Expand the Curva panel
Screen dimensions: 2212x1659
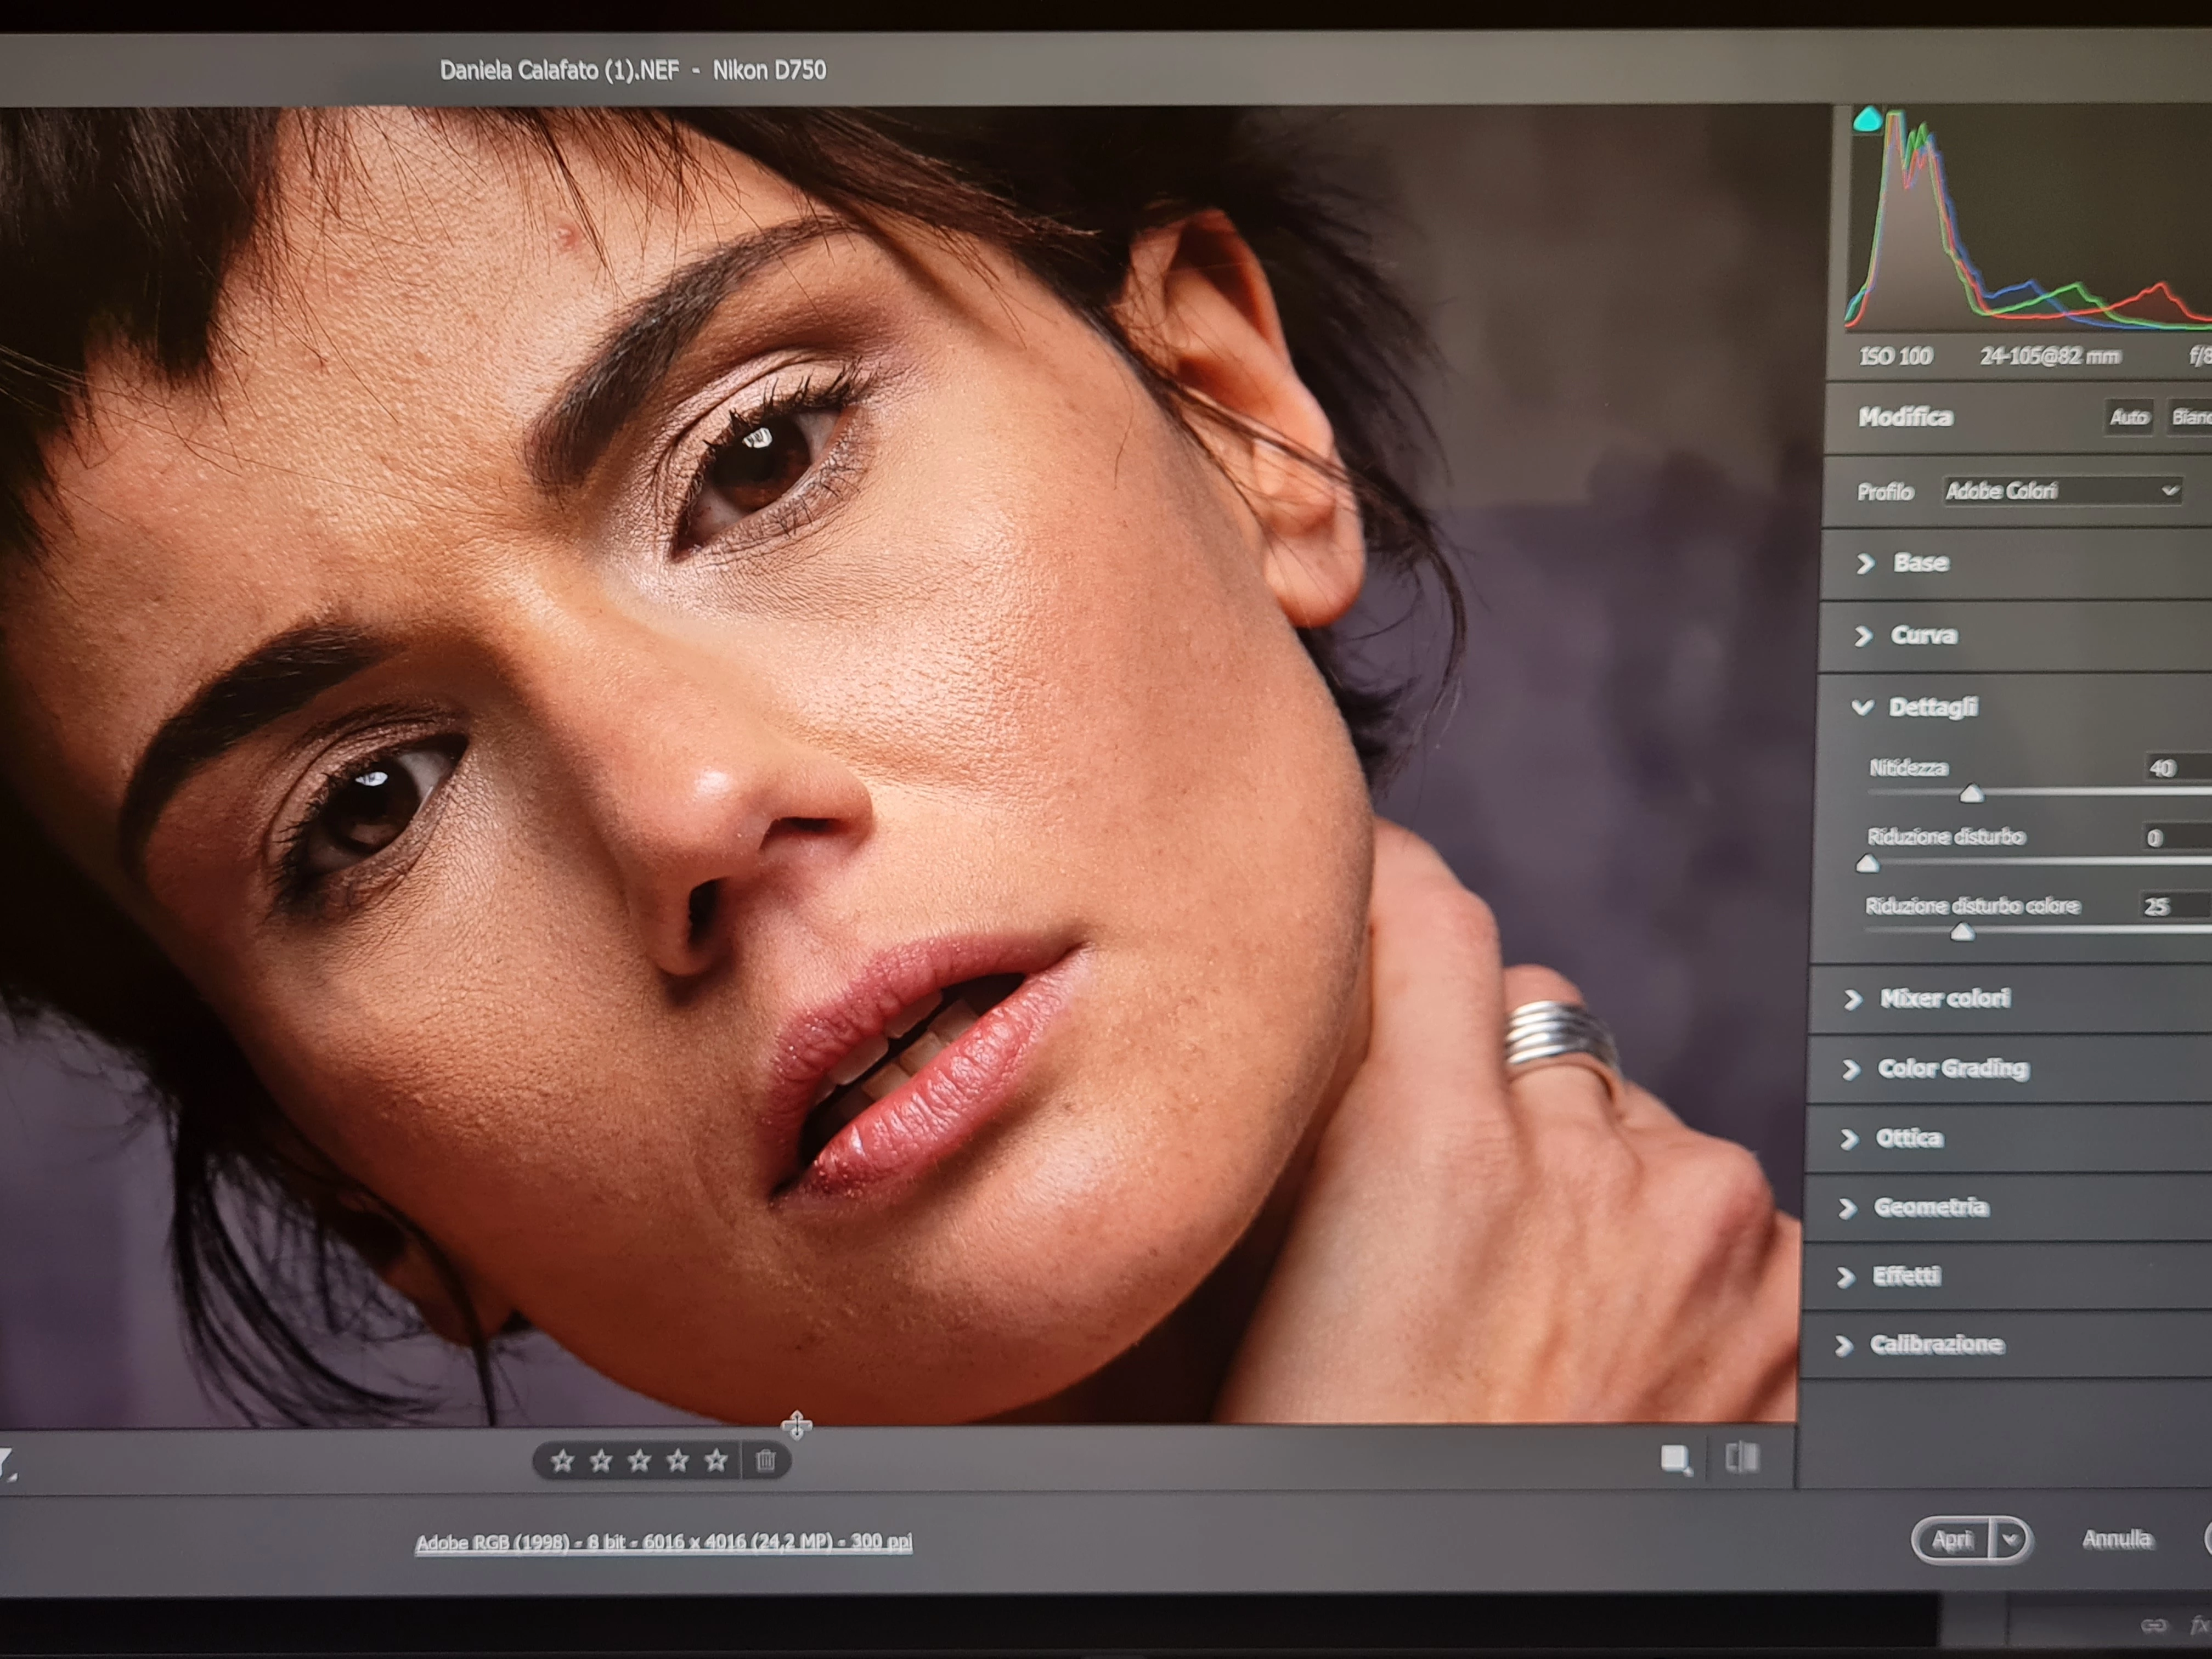(1922, 636)
